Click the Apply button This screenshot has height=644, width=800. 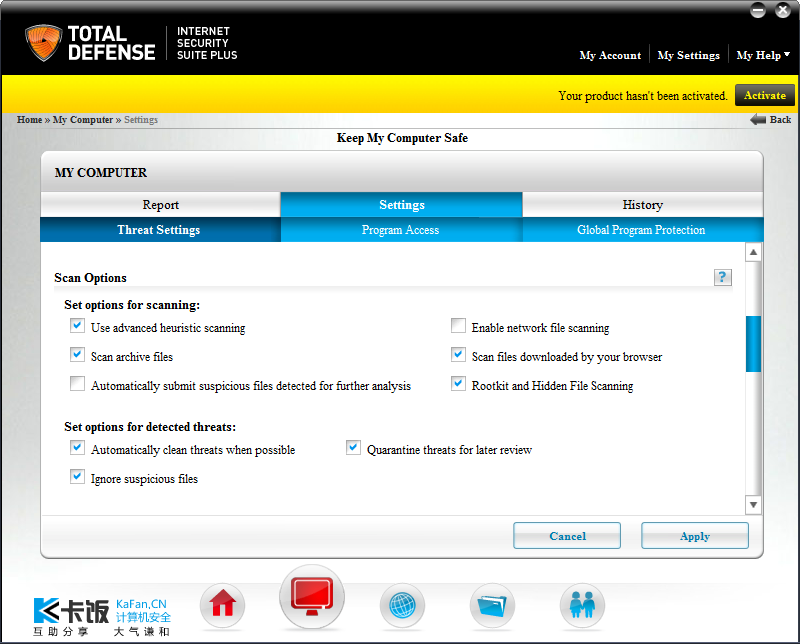coord(695,536)
